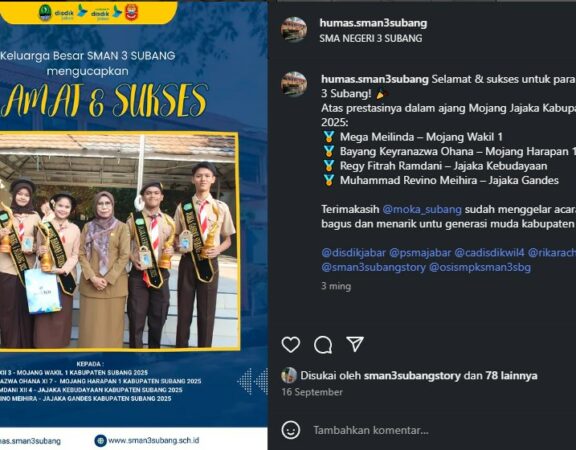This screenshot has width=576, height=450.
Task: Click caption author avatar beside post text
Action: pos(294,84)
